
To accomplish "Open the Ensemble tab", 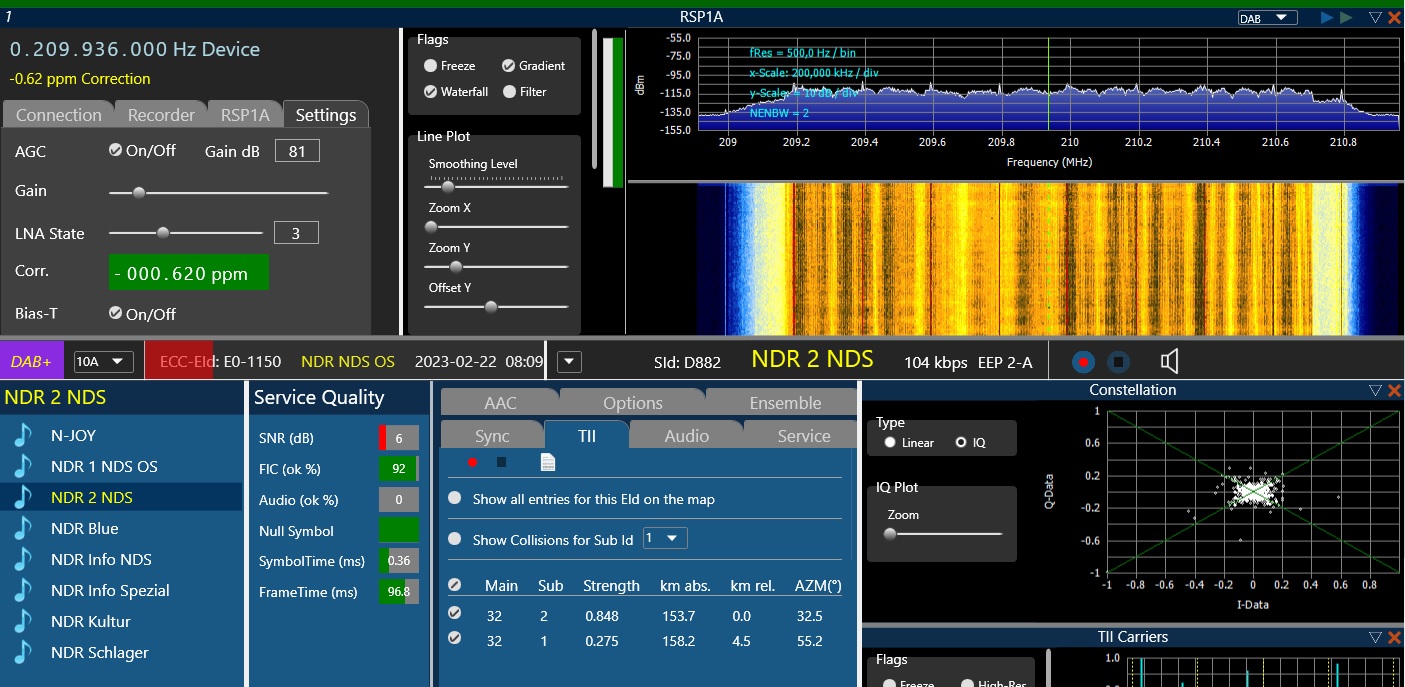I will click(785, 403).
